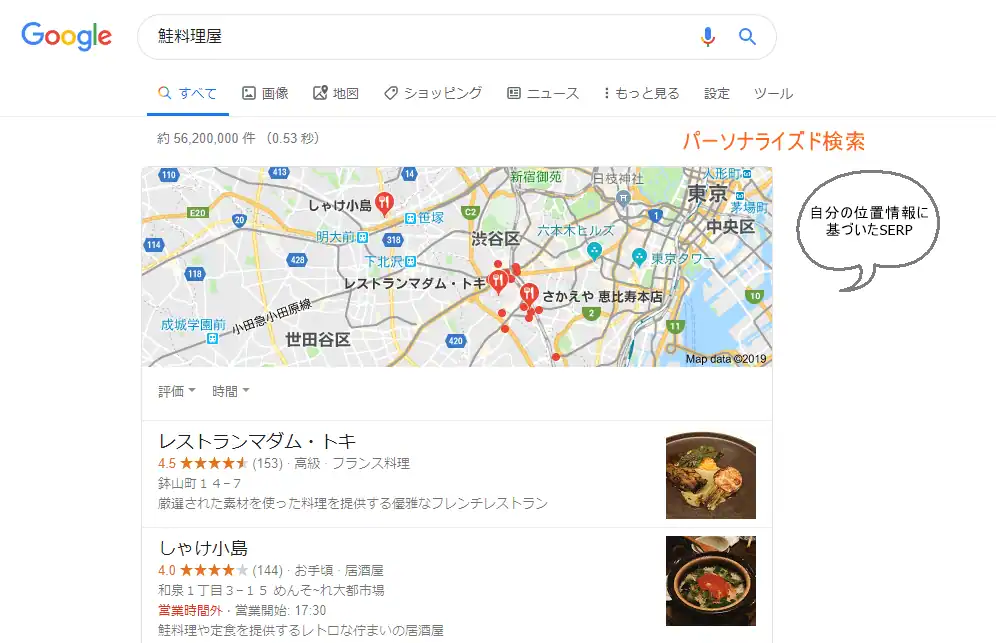Image resolution: width=996 pixels, height=643 pixels.
Task: Select the レストランマダム・トキ map pin
Action: pyautogui.click(x=498, y=281)
